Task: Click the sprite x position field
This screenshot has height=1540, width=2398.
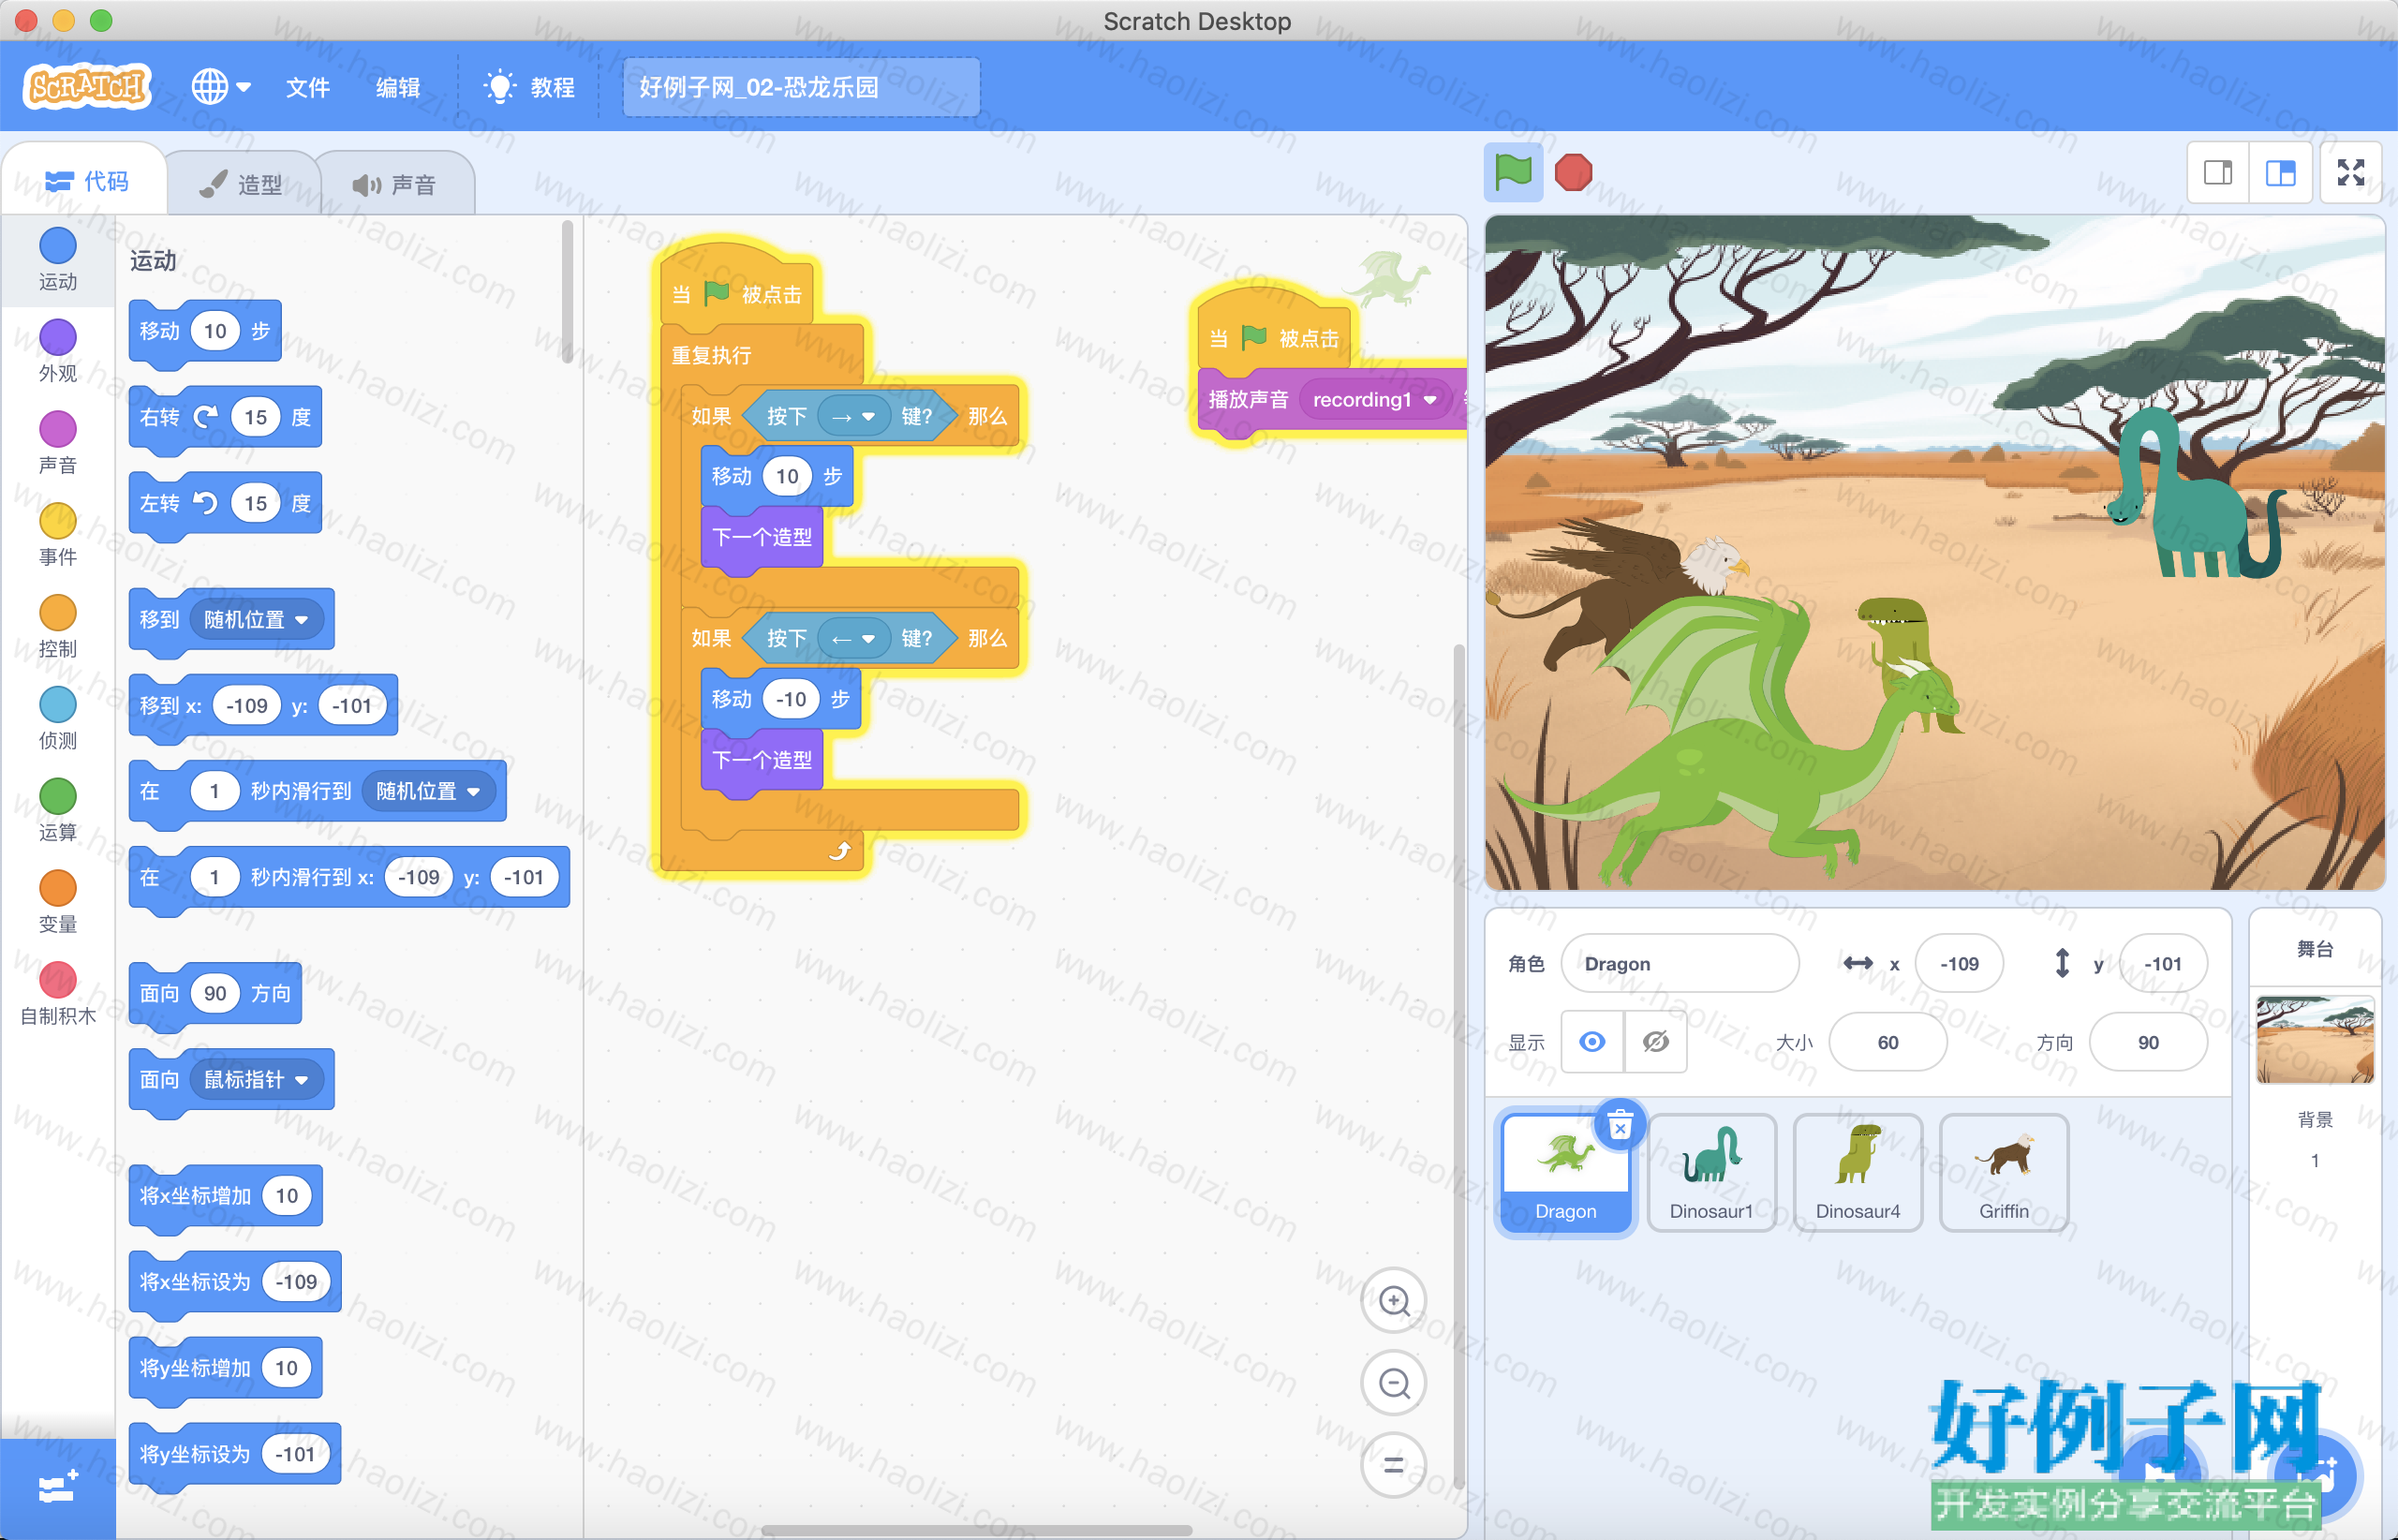Action: pyautogui.click(x=1959, y=963)
